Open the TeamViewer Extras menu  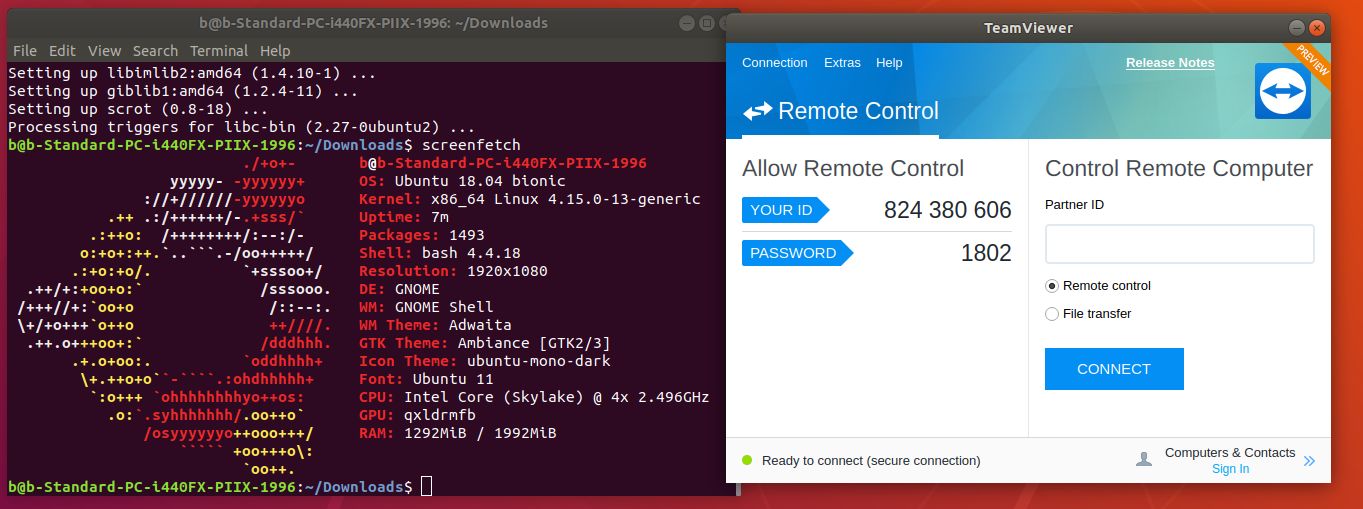tap(842, 62)
